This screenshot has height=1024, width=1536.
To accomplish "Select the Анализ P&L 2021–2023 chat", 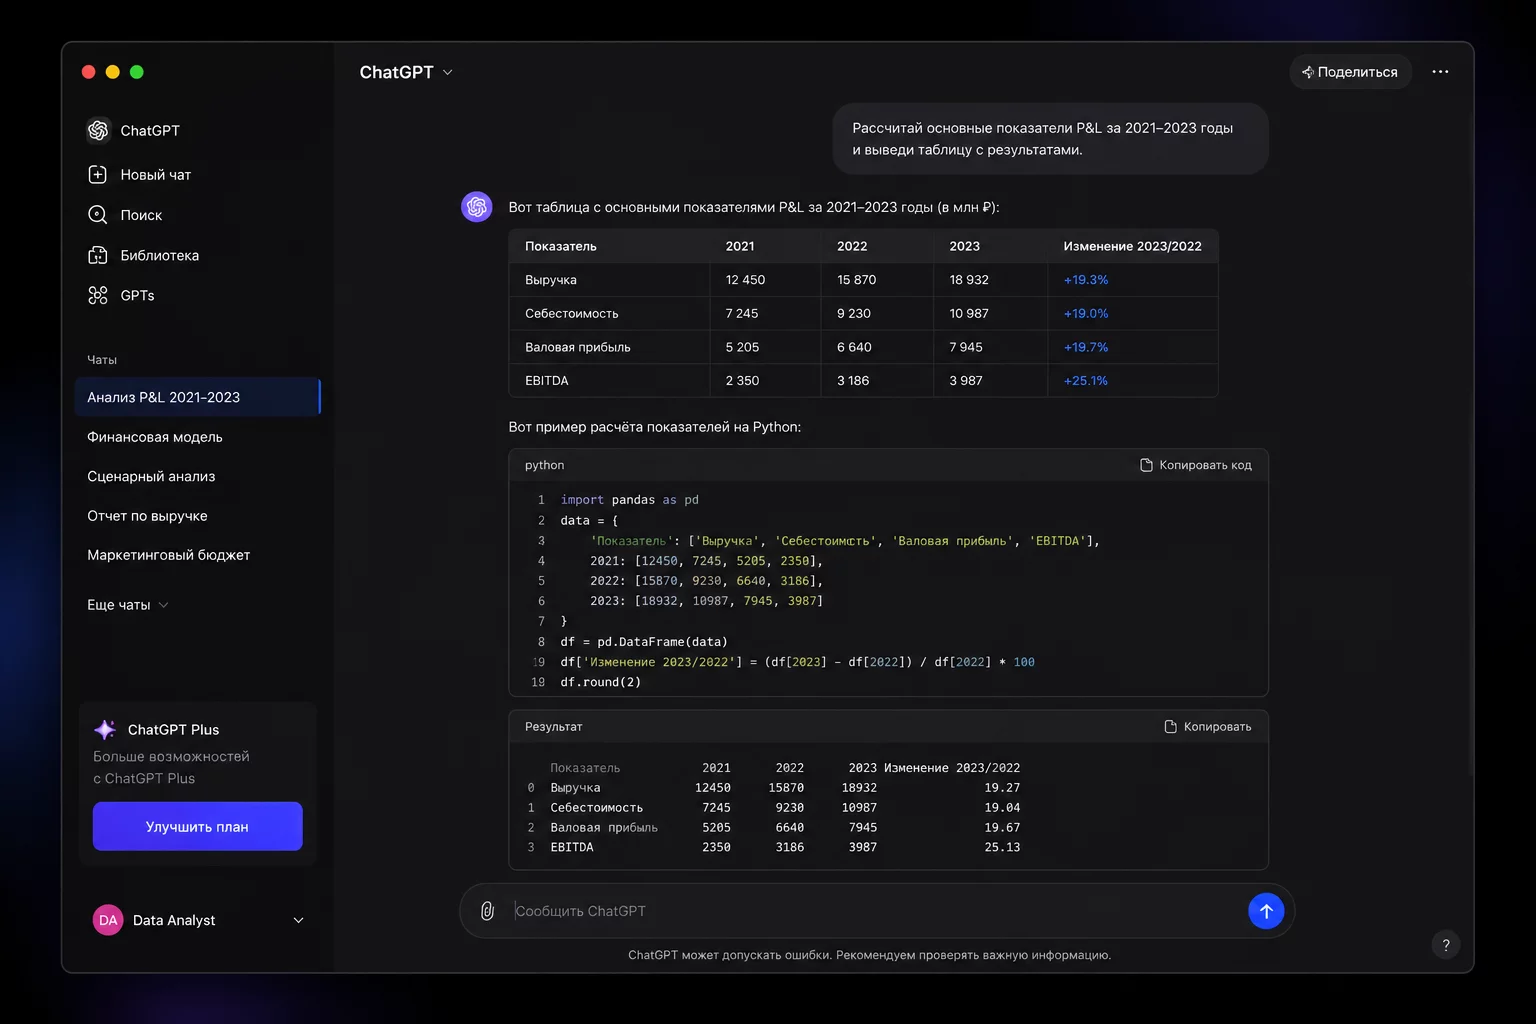I will 198,397.
